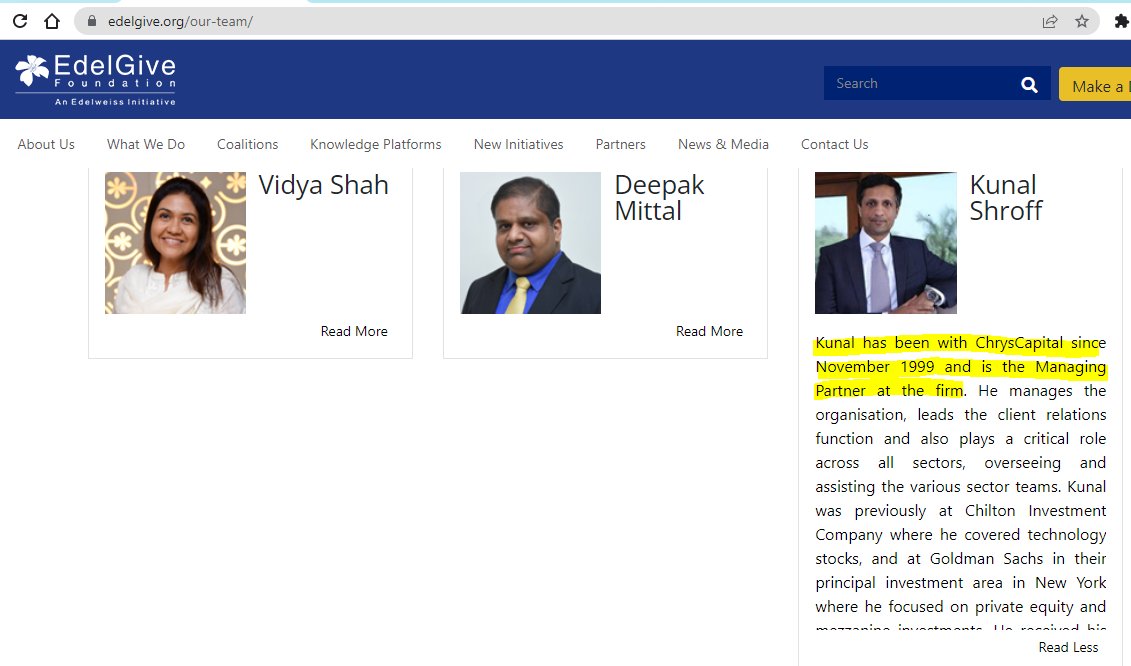Viewport: 1131px width, 666px height.
Task: Expand Deepak Mittal's bio with Read More
Action: (709, 331)
